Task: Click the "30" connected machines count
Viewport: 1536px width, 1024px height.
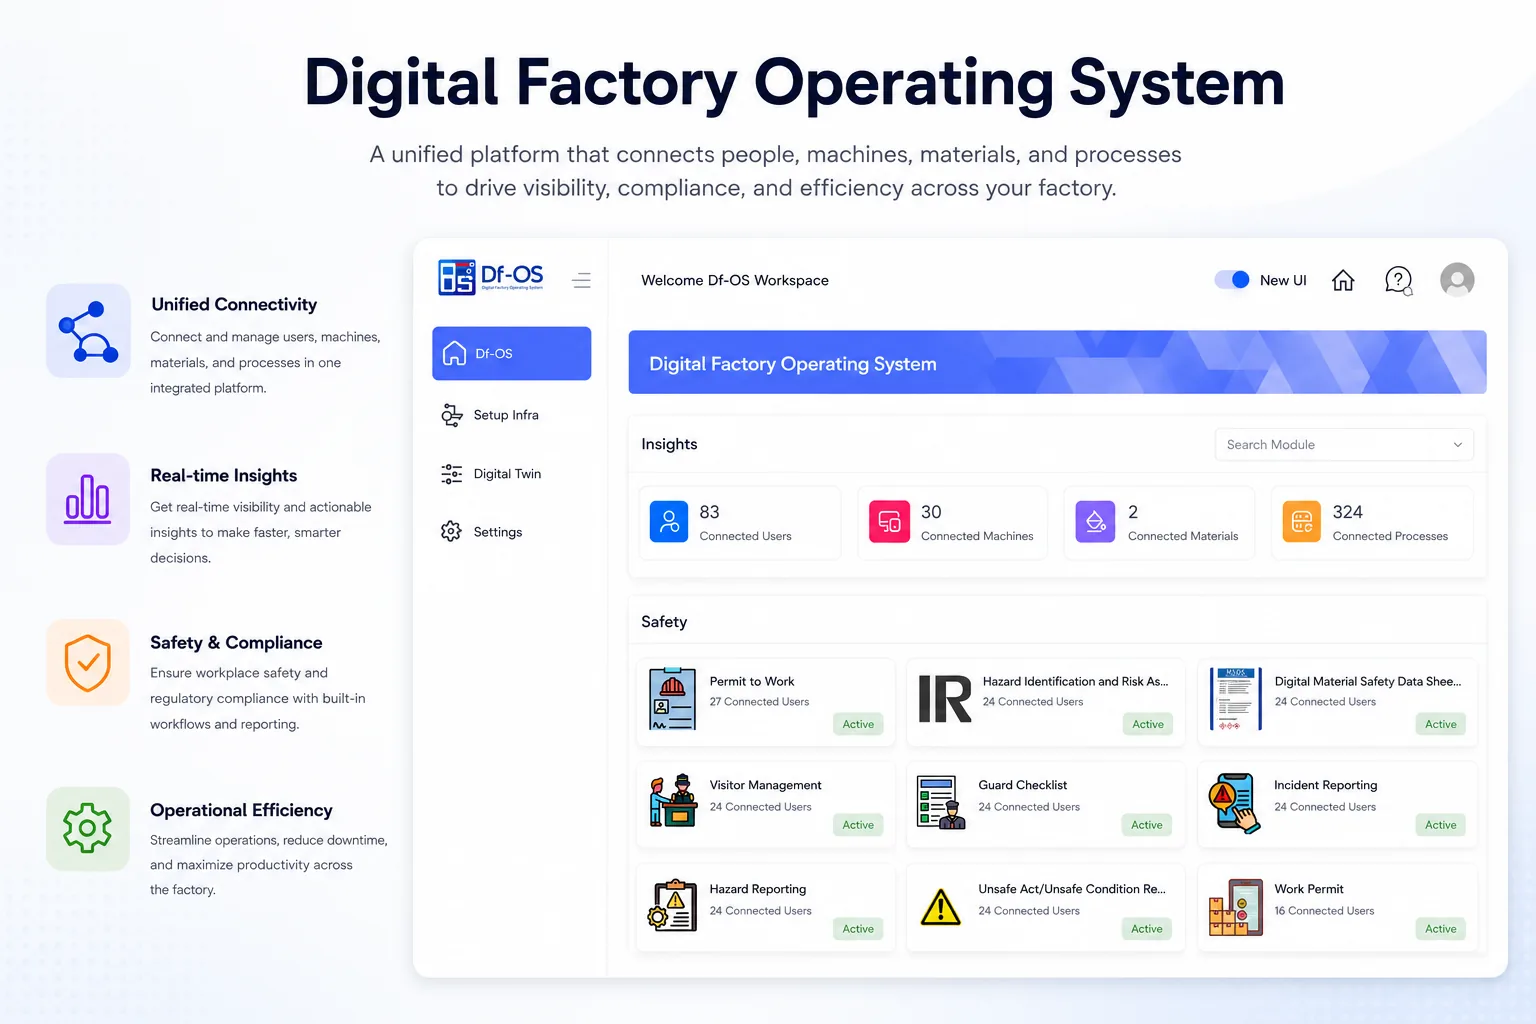Action: (x=931, y=512)
